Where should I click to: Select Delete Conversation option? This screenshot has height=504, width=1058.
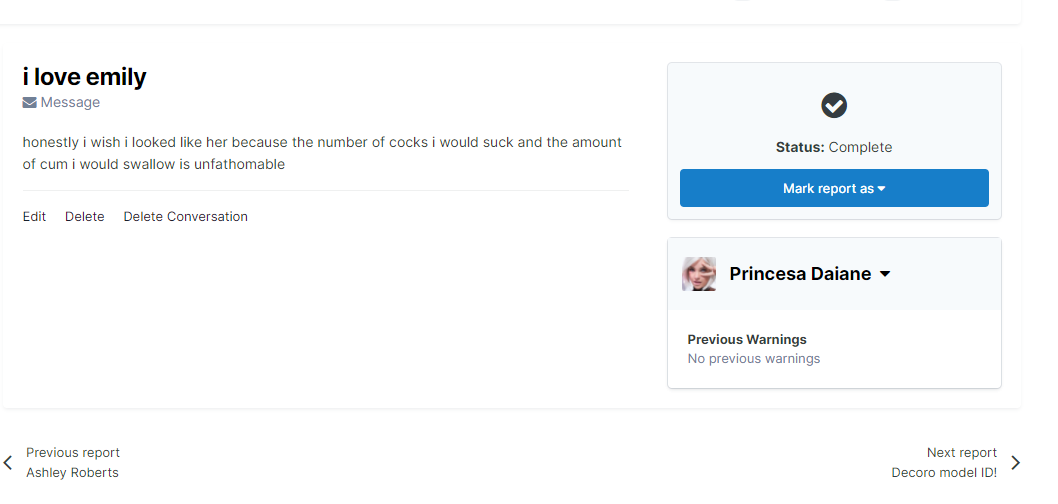185,216
